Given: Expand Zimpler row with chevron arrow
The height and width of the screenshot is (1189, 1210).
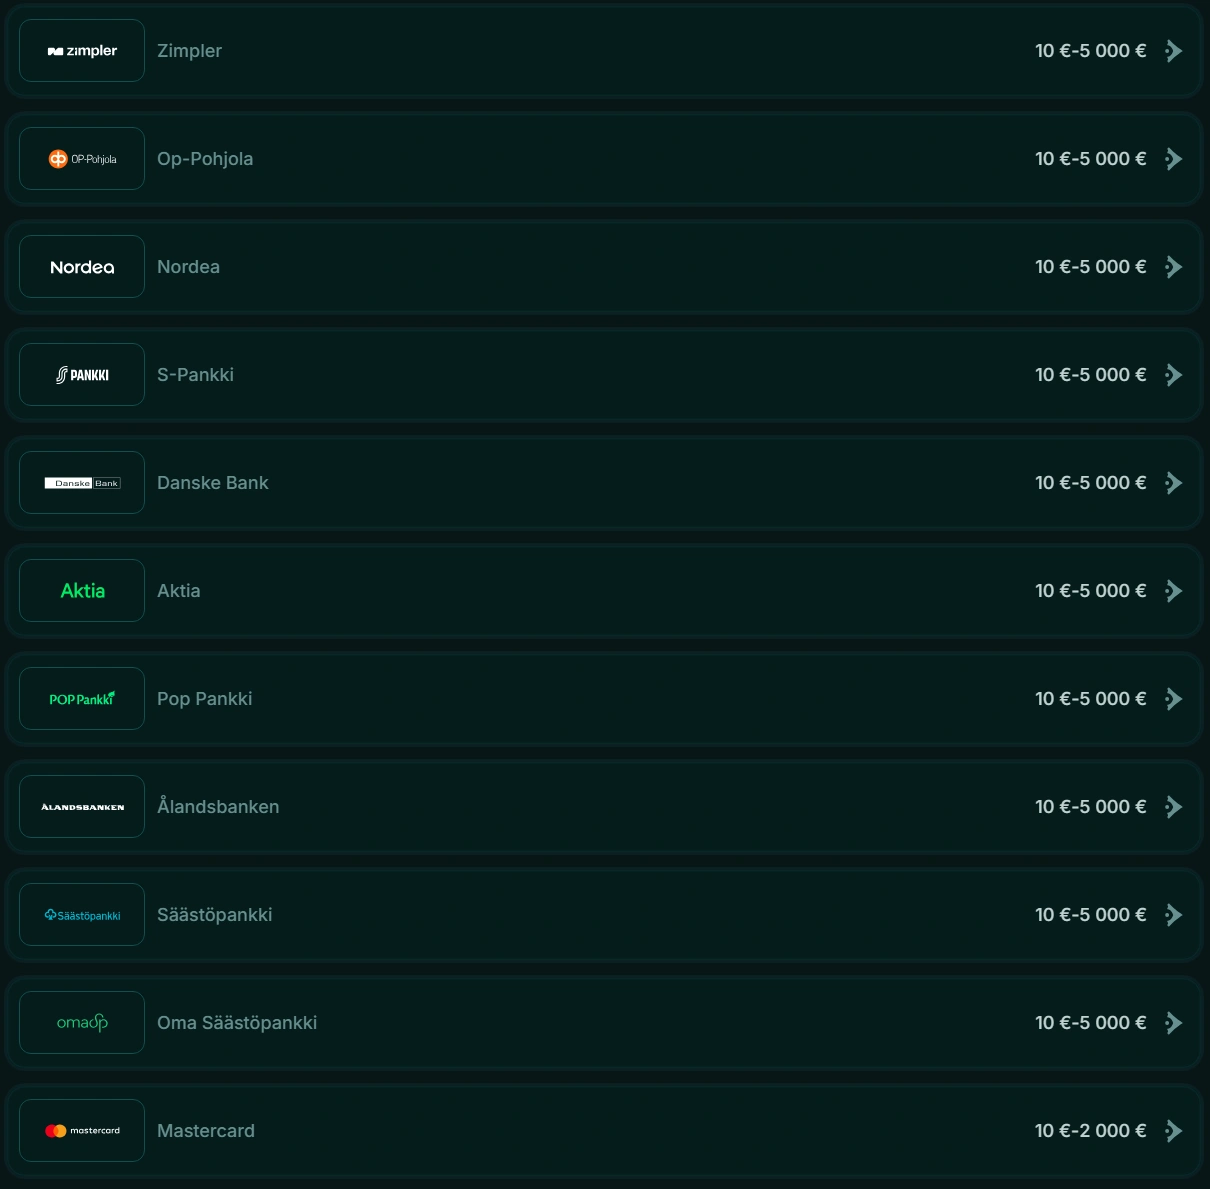Looking at the screenshot, I should pyautogui.click(x=1174, y=51).
